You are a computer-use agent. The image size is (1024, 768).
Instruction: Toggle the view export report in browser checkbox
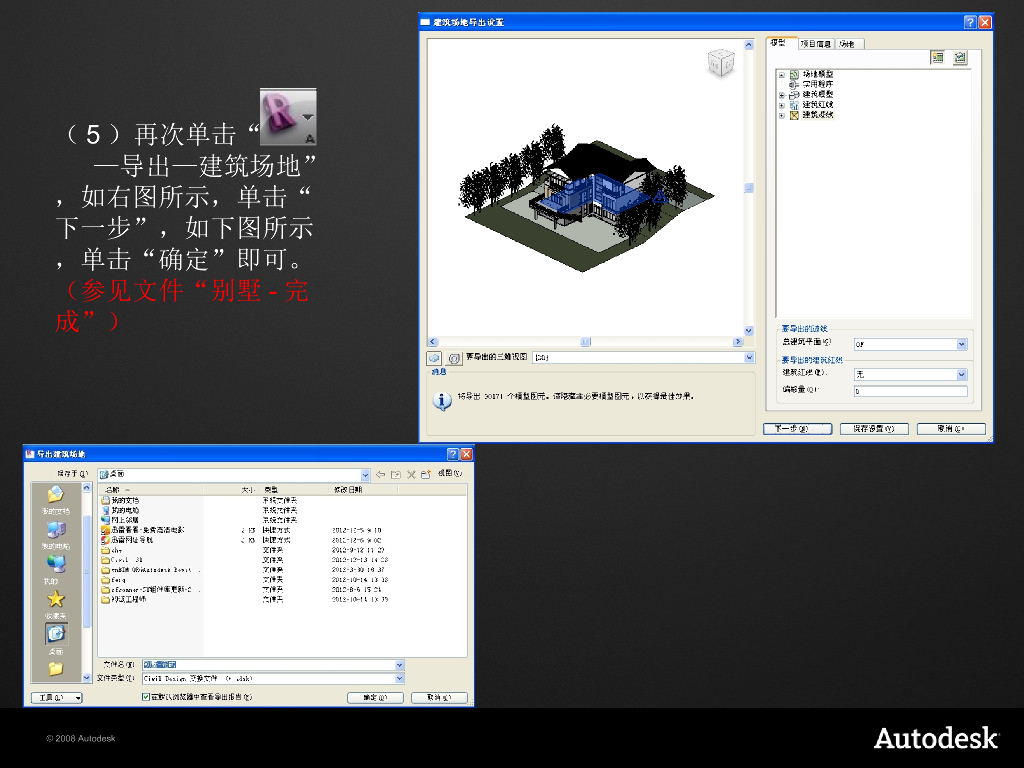pos(146,697)
